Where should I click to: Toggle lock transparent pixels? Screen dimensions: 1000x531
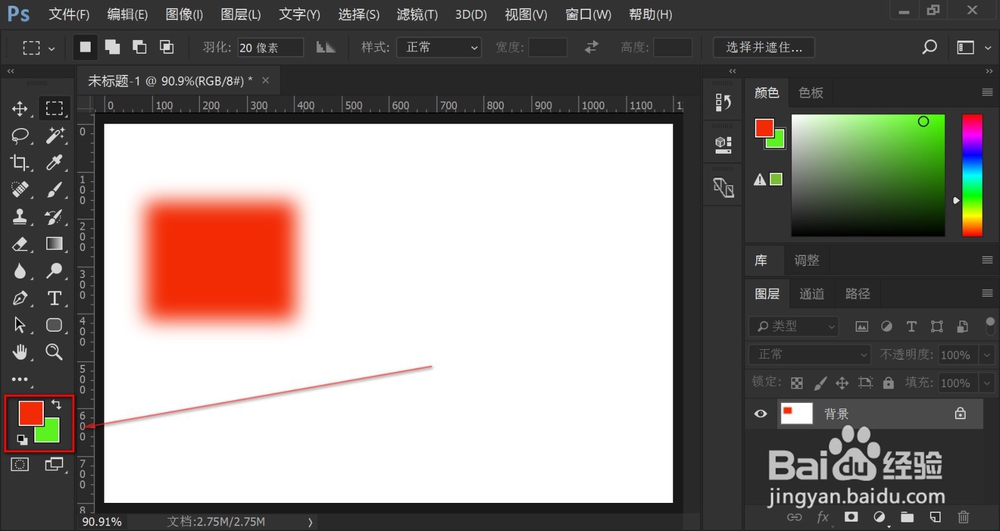click(797, 383)
